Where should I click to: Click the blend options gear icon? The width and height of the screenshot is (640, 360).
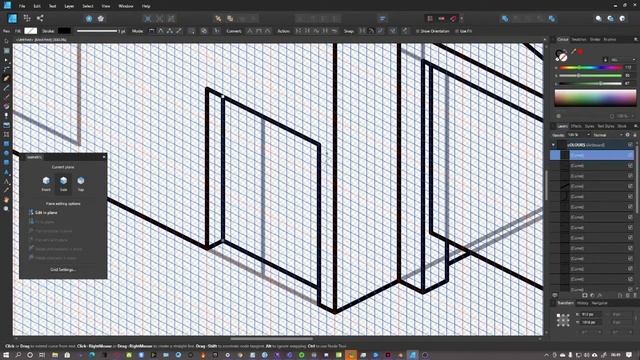pyautogui.click(x=628, y=135)
